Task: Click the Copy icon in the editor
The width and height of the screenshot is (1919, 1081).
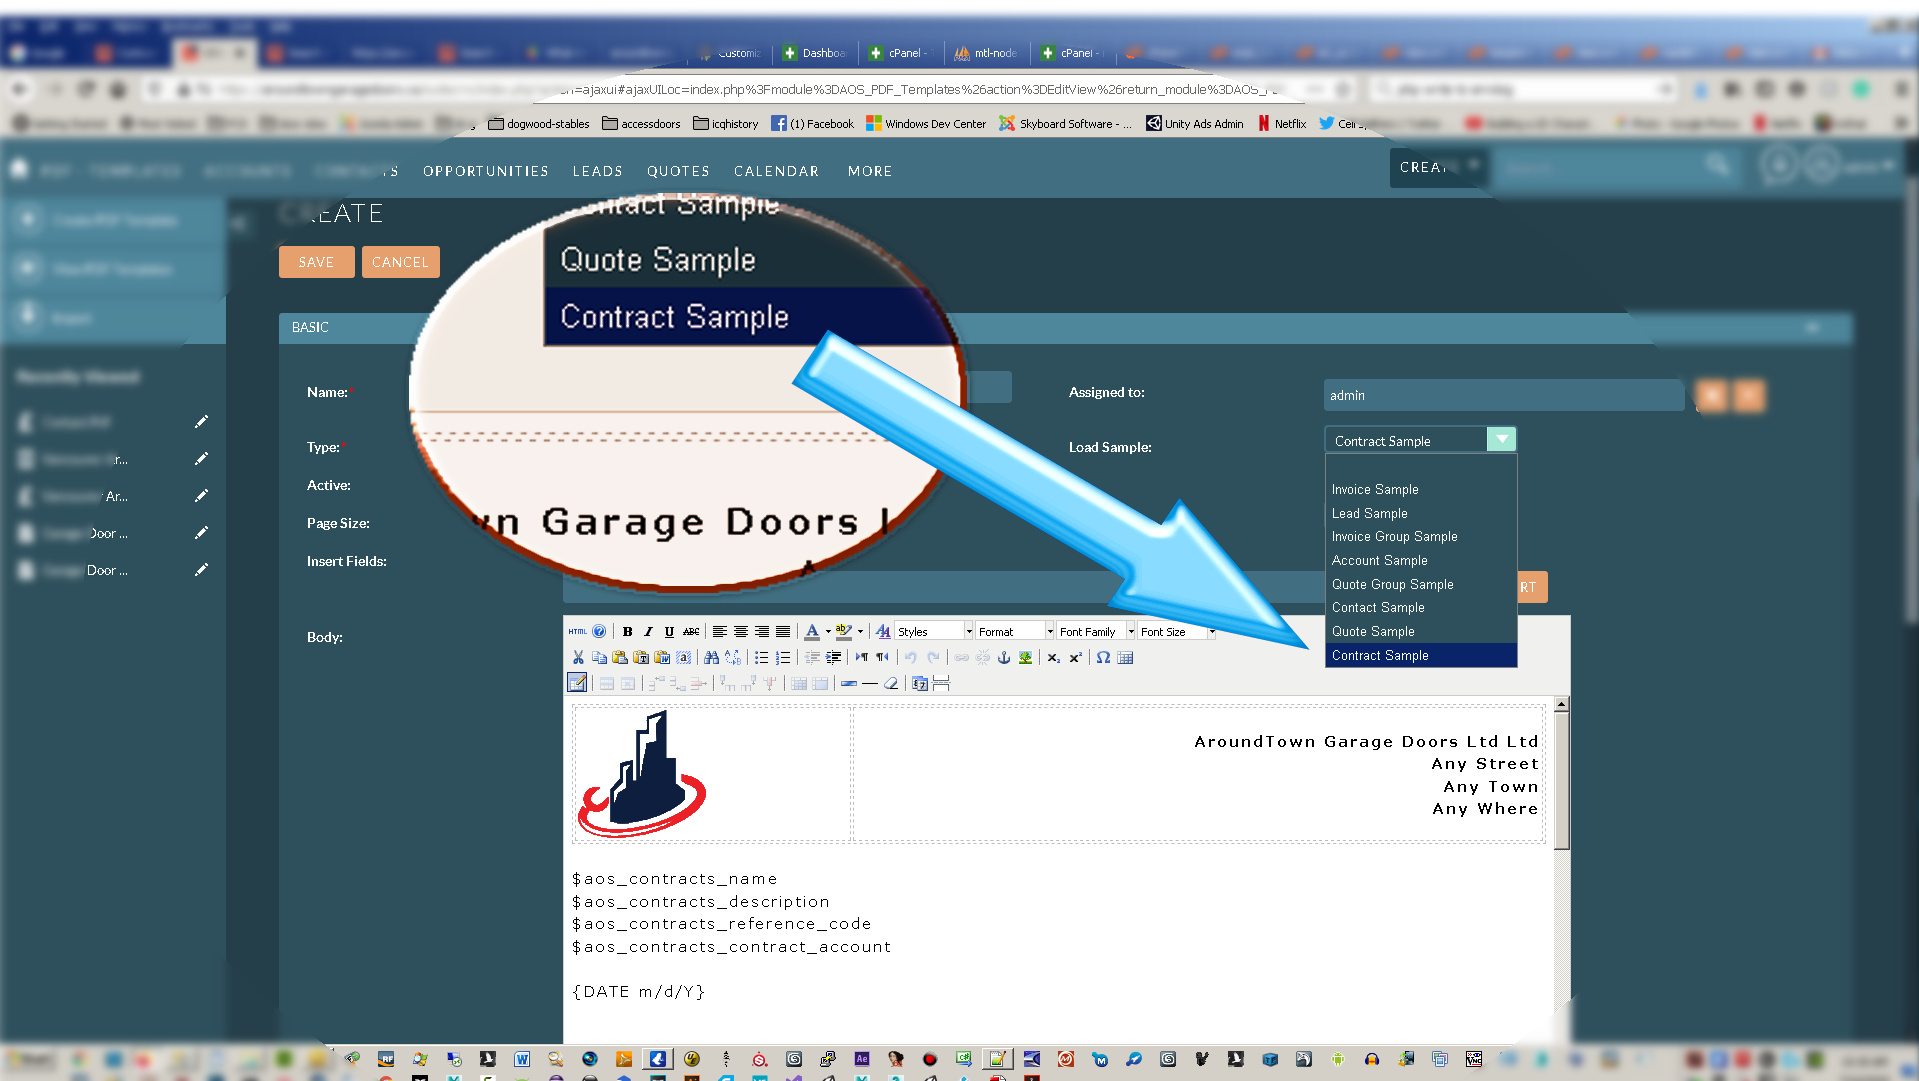Action: click(599, 658)
